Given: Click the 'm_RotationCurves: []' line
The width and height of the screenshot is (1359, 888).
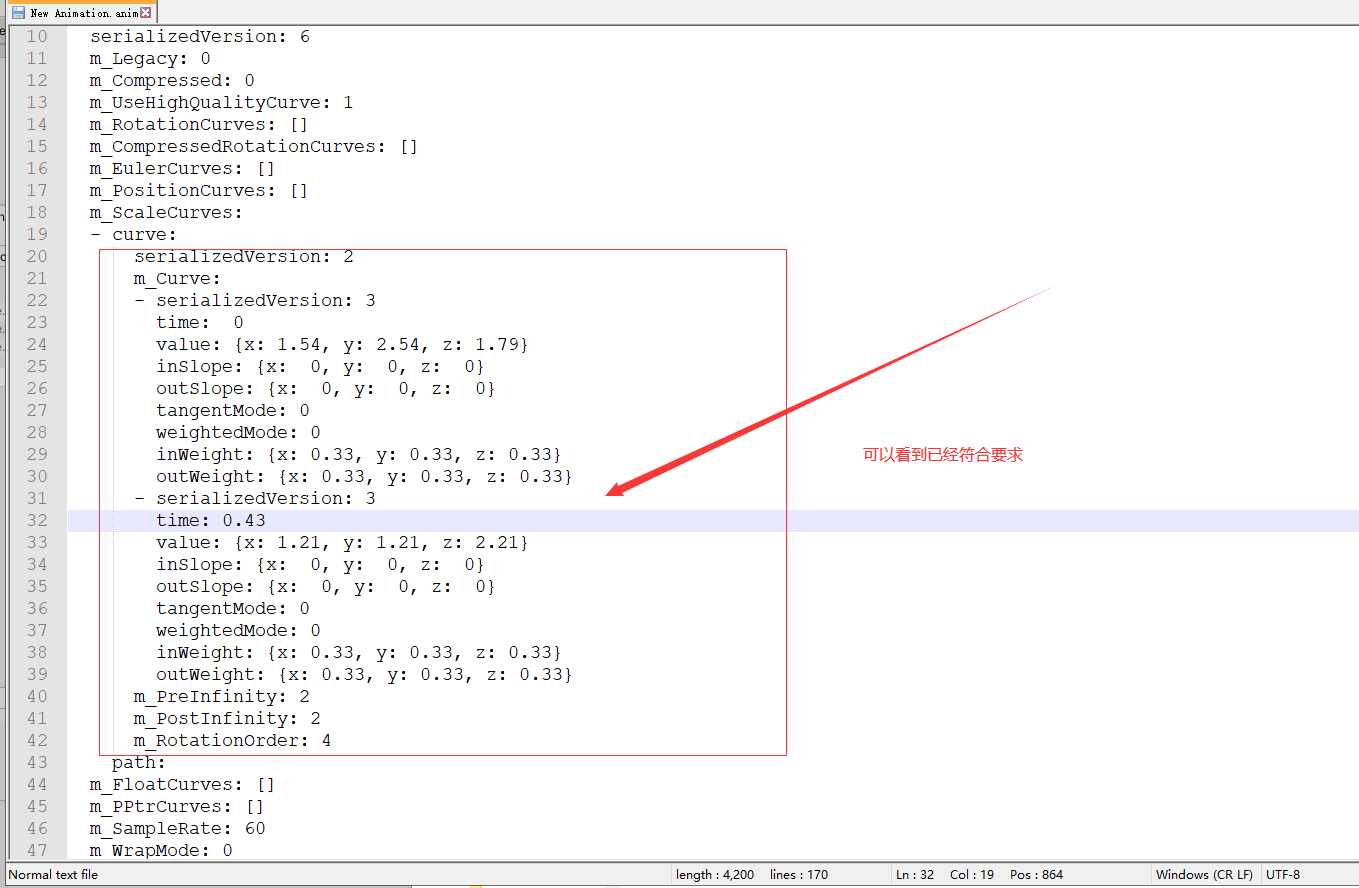Looking at the screenshot, I should tap(199, 124).
